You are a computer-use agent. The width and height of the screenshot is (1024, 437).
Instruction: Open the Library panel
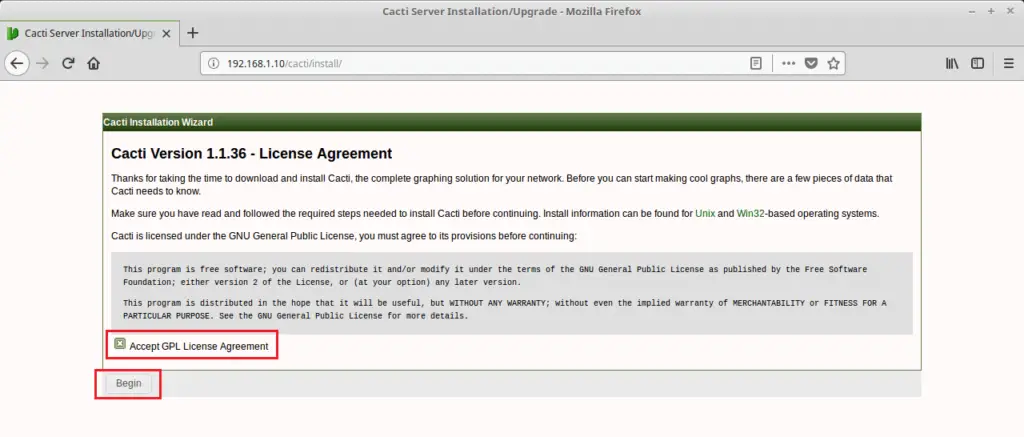pyautogui.click(x=952, y=63)
